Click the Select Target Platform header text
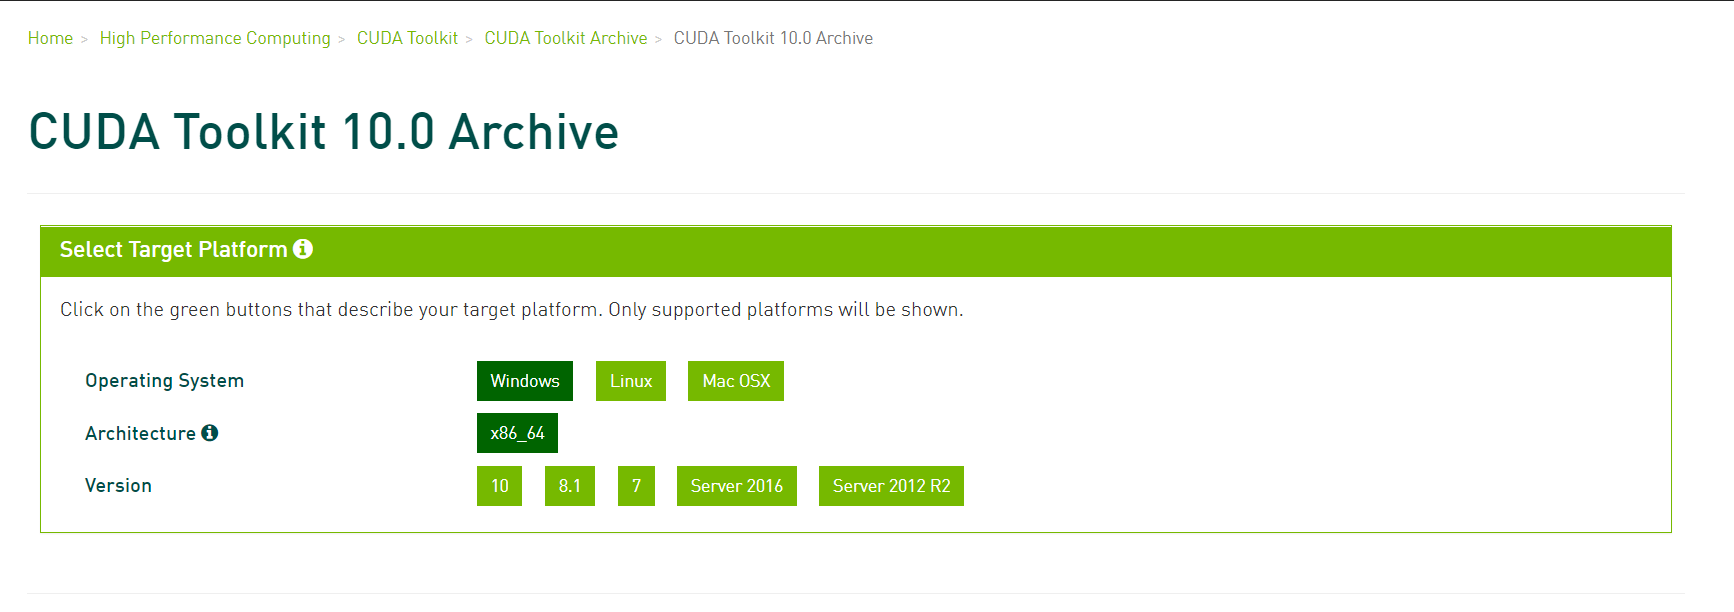Viewport: 1734px width, 612px height. point(173,249)
